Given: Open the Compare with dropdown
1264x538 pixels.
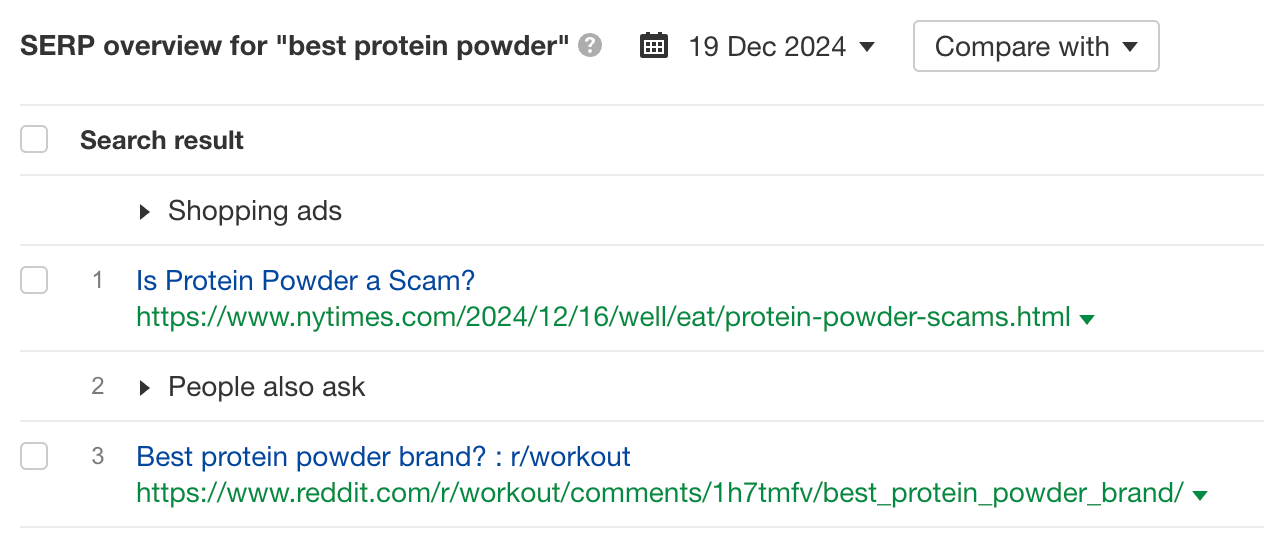Looking at the screenshot, I should coord(1035,47).
